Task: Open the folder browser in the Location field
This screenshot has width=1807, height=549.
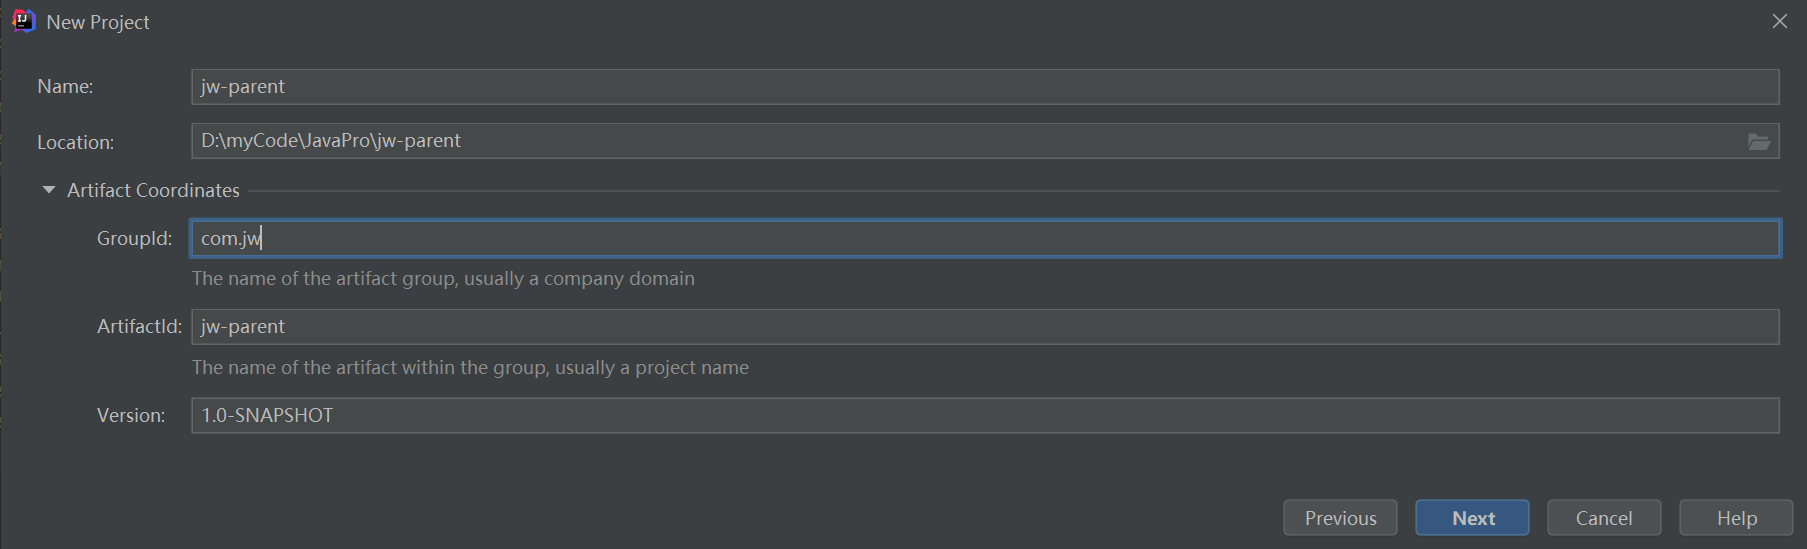Action: pos(1758,141)
